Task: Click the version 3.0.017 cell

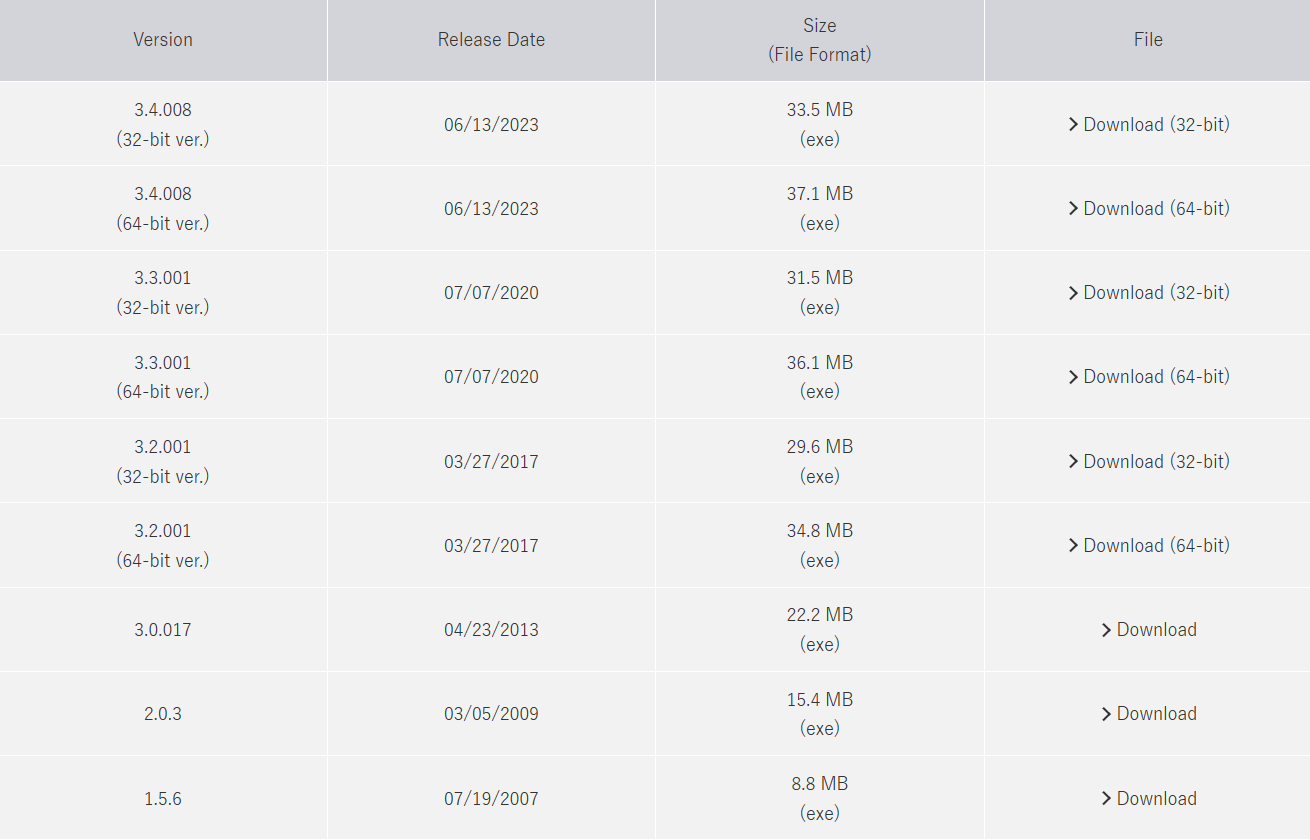Action: coord(163,630)
